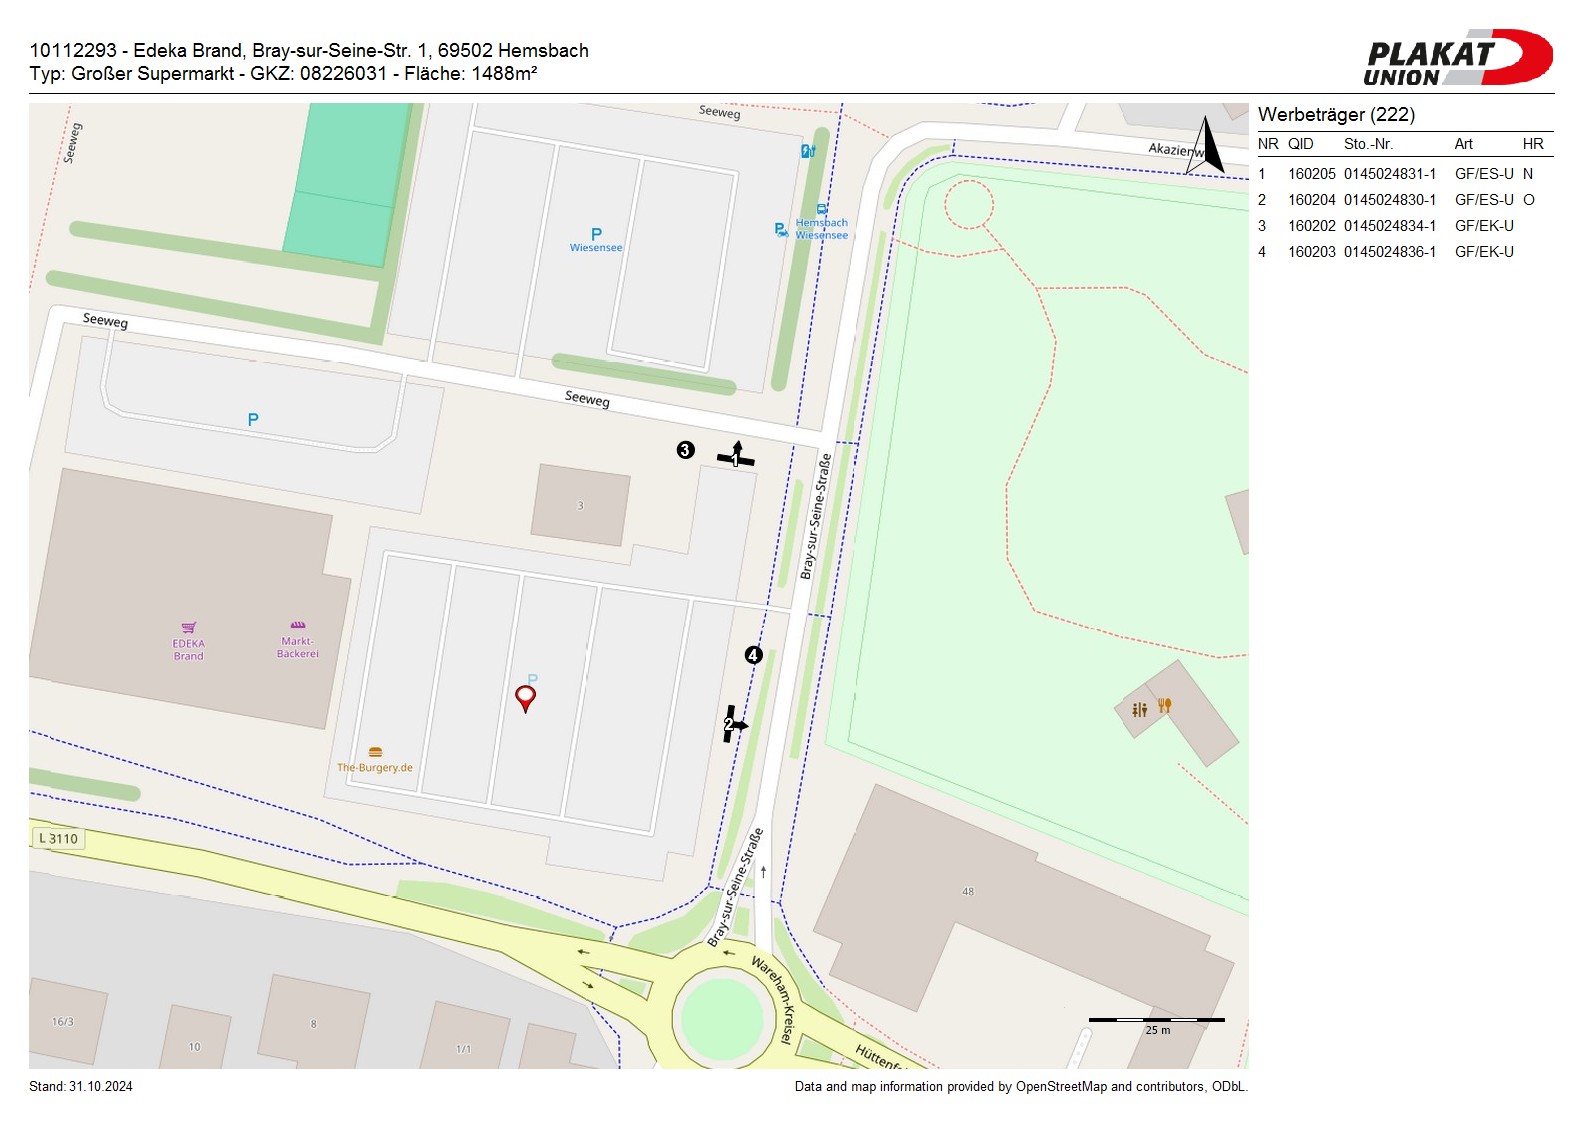Viewport: 1587px width, 1123px height.
Task: Click the Art column header
Action: point(1463,144)
